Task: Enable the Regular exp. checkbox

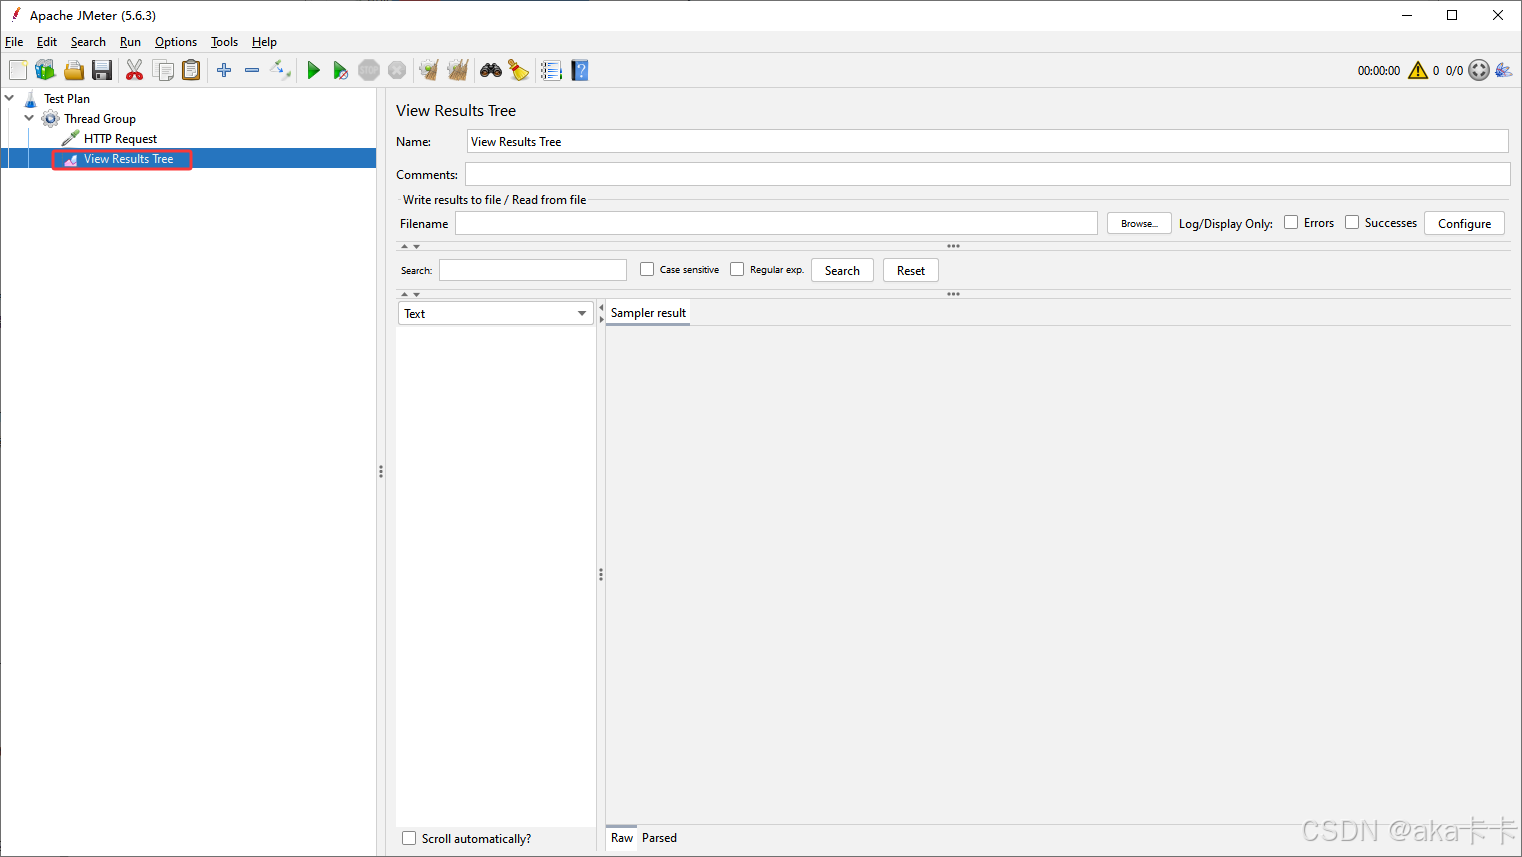Action: (x=737, y=269)
